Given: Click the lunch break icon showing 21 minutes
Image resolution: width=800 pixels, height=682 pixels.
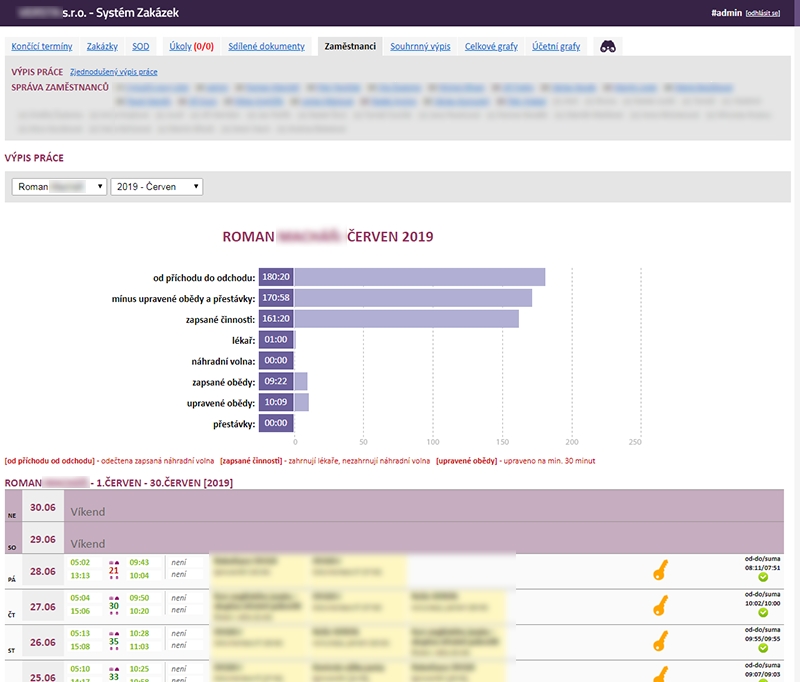Looking at the screenshot, I should click(x=114, y=569).
